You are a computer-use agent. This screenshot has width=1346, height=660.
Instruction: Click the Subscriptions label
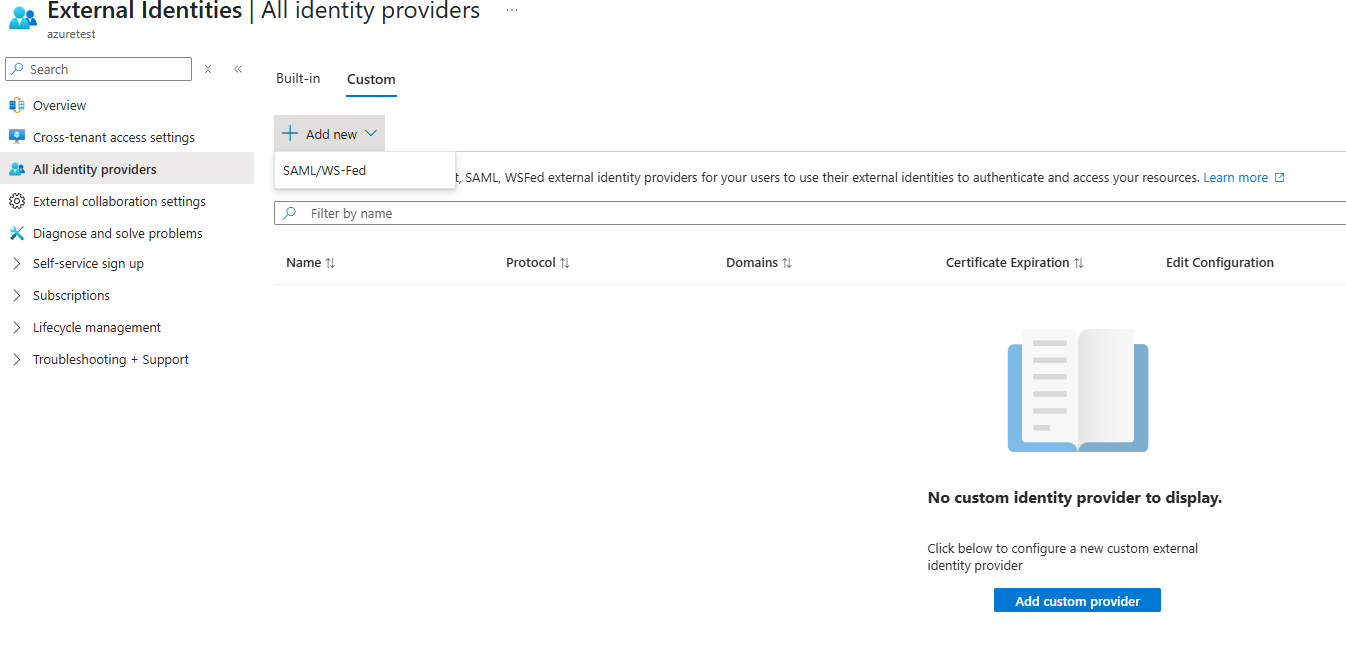click(x=71, y=296)
